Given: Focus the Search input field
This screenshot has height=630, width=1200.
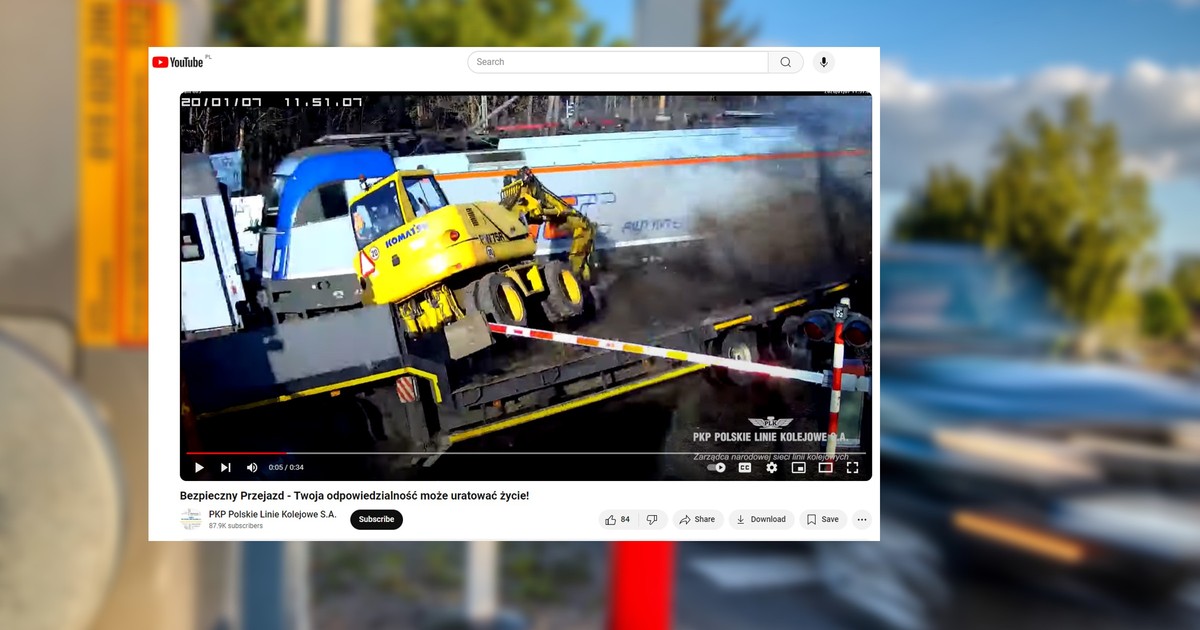Looking at the screenshot, I should [617, 62].
